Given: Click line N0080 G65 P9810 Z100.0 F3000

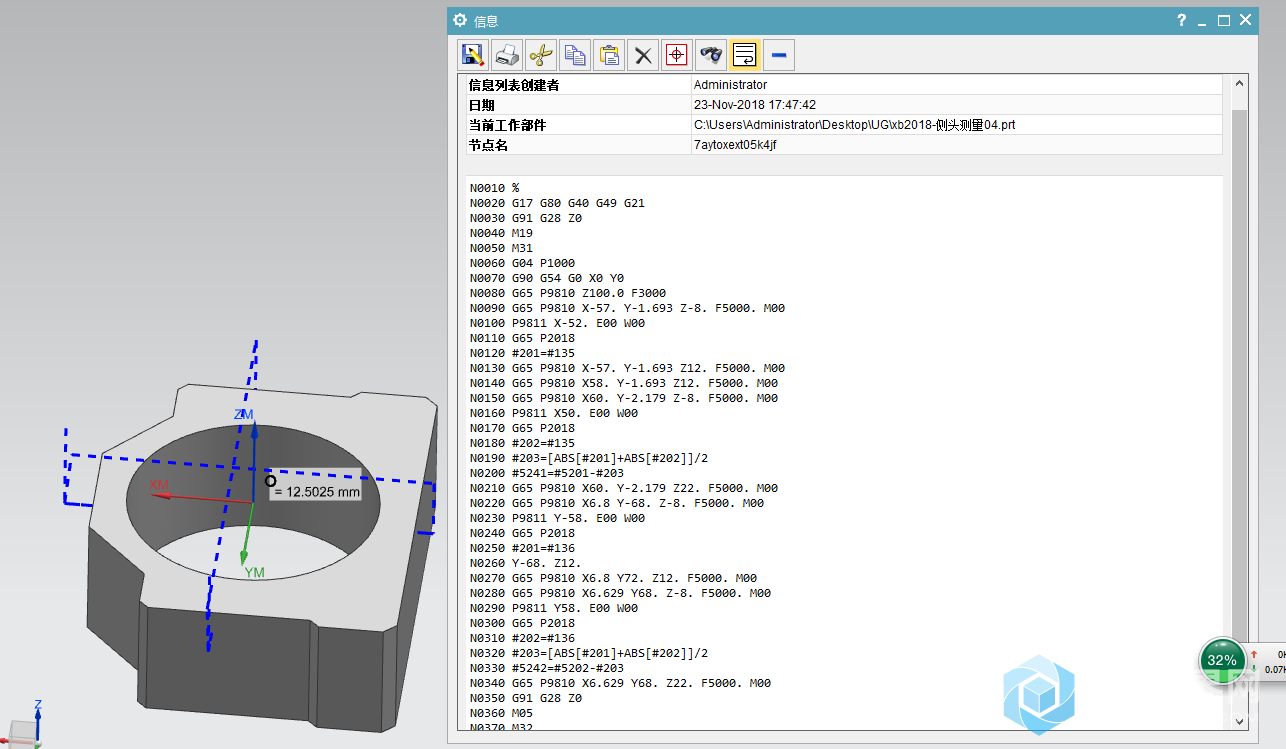Looking at the screenshot, I should pos(568,293).
